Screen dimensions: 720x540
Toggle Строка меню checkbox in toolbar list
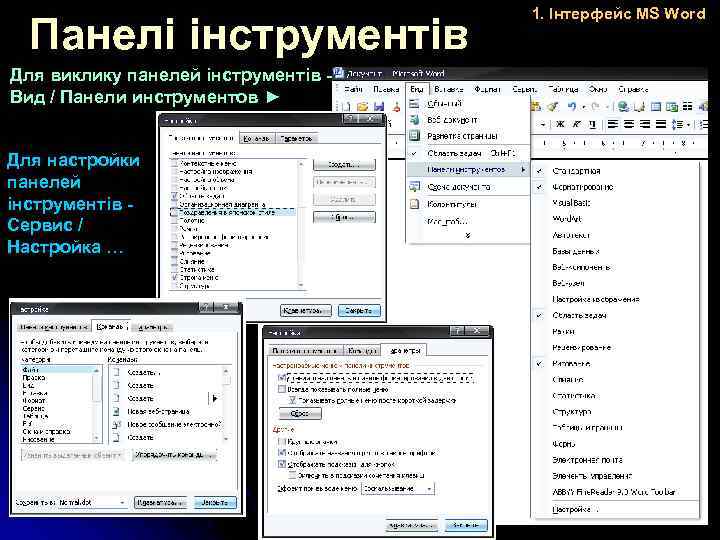[174, 277]
